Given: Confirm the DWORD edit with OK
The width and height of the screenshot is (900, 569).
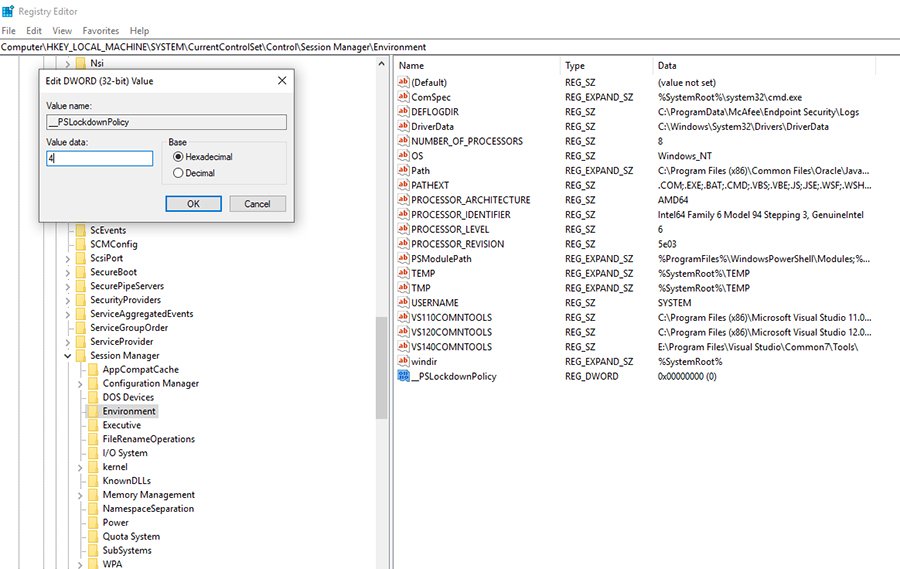Looking at the screenshot, I should pos(193,203).
